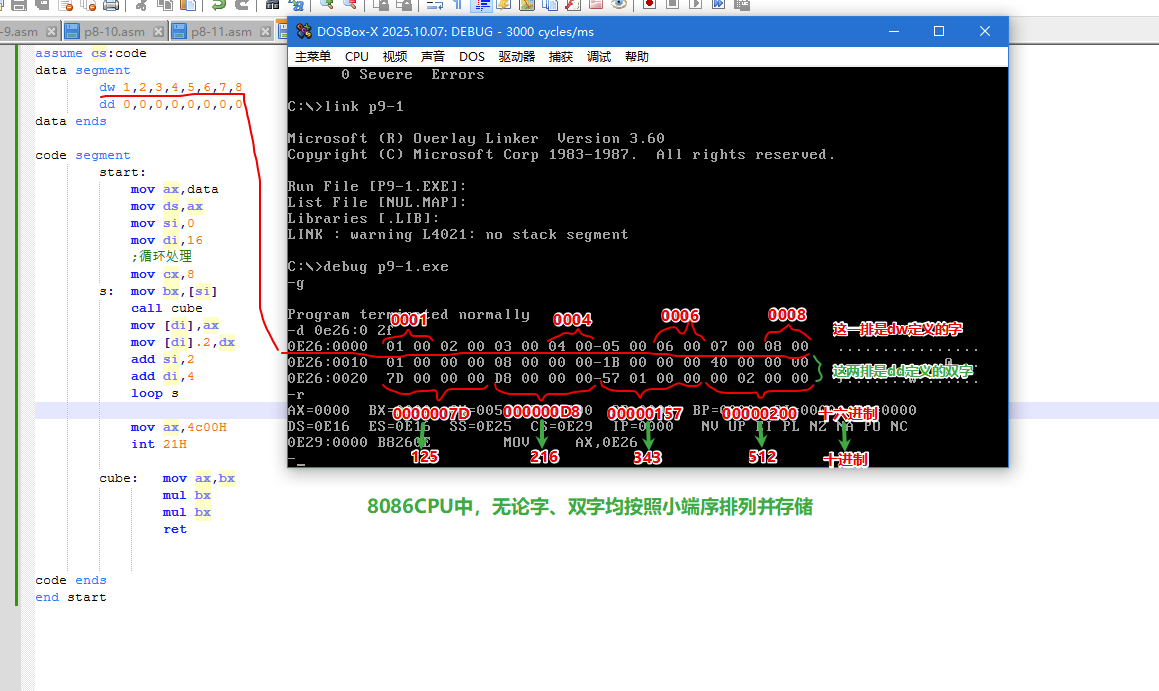
Task: Close the p8-11.asm tab
Action: click(265, 32)
